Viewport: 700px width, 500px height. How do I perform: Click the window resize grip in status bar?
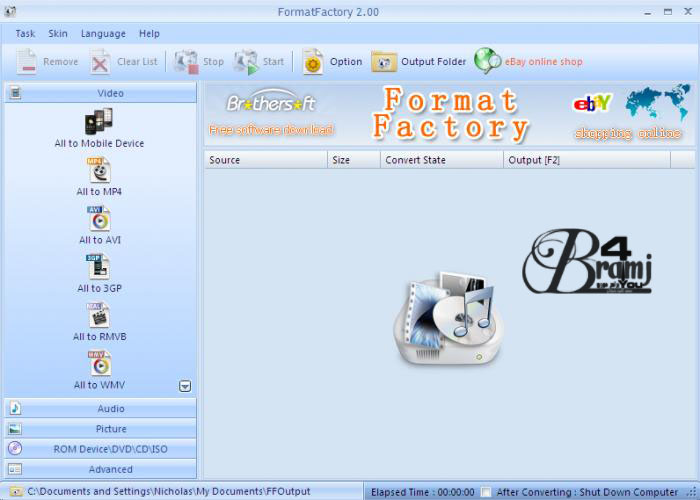[x=692, y=492]
